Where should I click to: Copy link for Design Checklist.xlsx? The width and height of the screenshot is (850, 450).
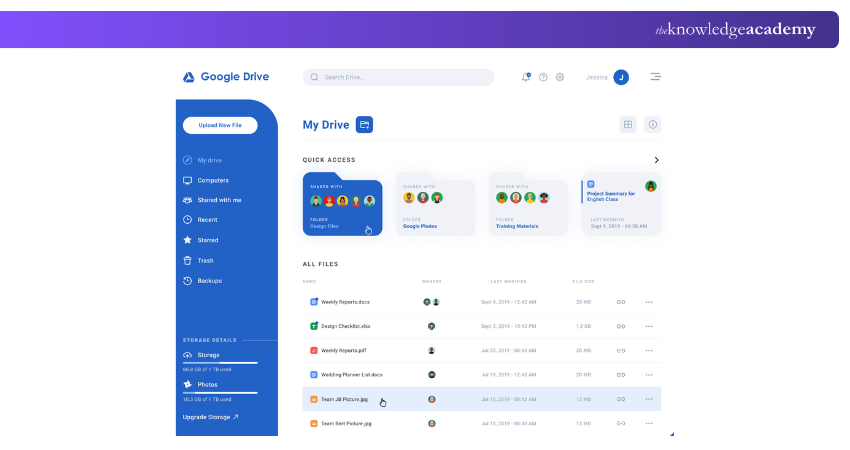click(x=621, y=326)
